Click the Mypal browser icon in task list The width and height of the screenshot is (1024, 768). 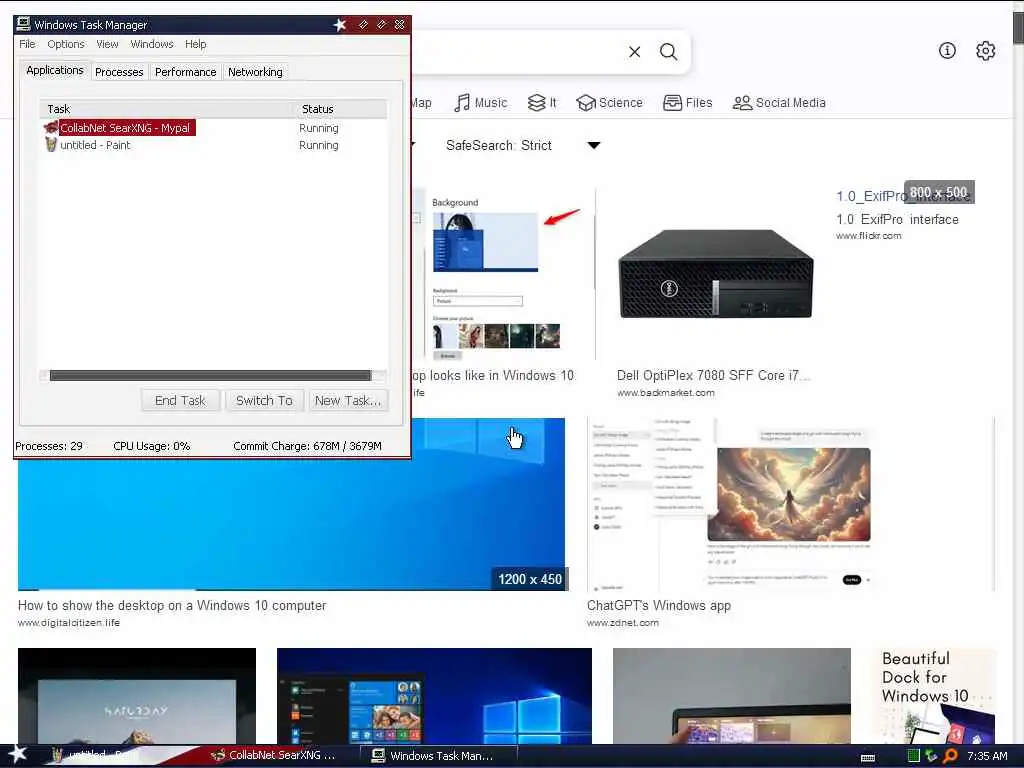[51, 127]
